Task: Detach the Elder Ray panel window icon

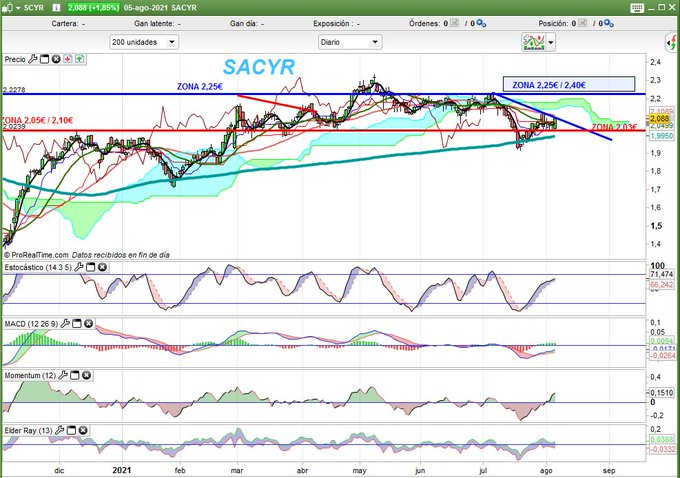Action: point(71,430)
